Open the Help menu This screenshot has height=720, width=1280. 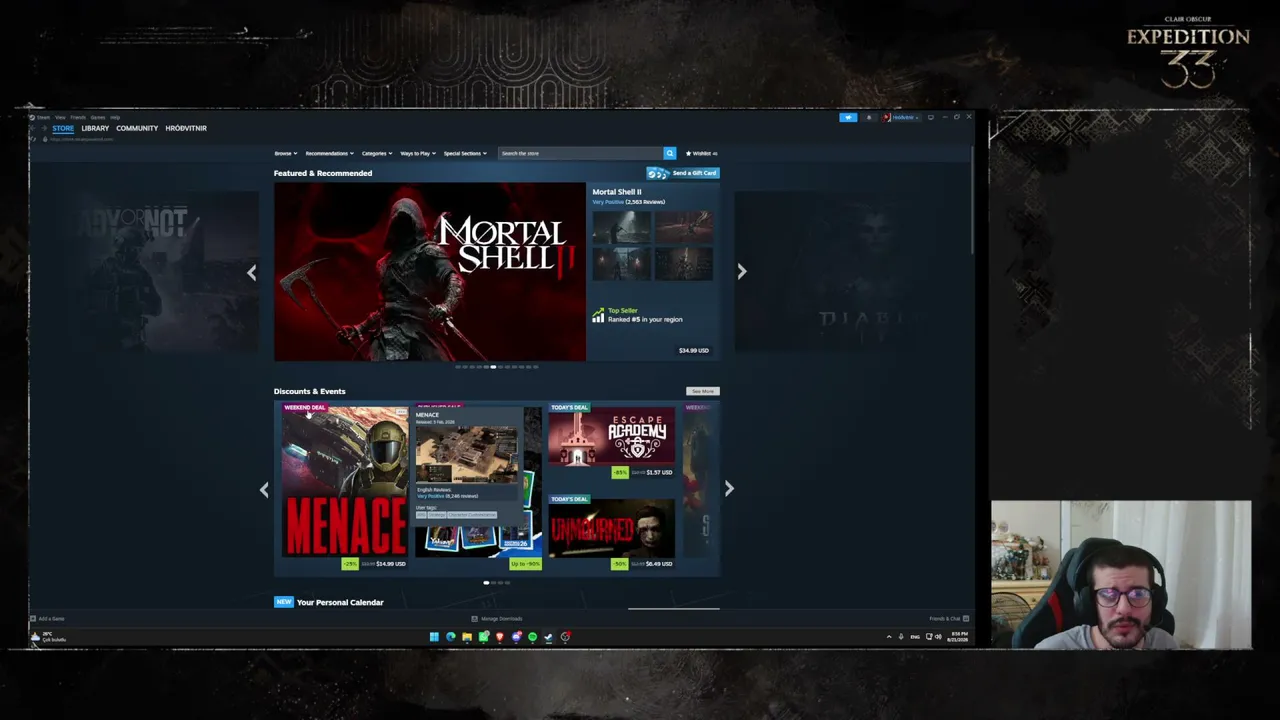coord(115,117)
